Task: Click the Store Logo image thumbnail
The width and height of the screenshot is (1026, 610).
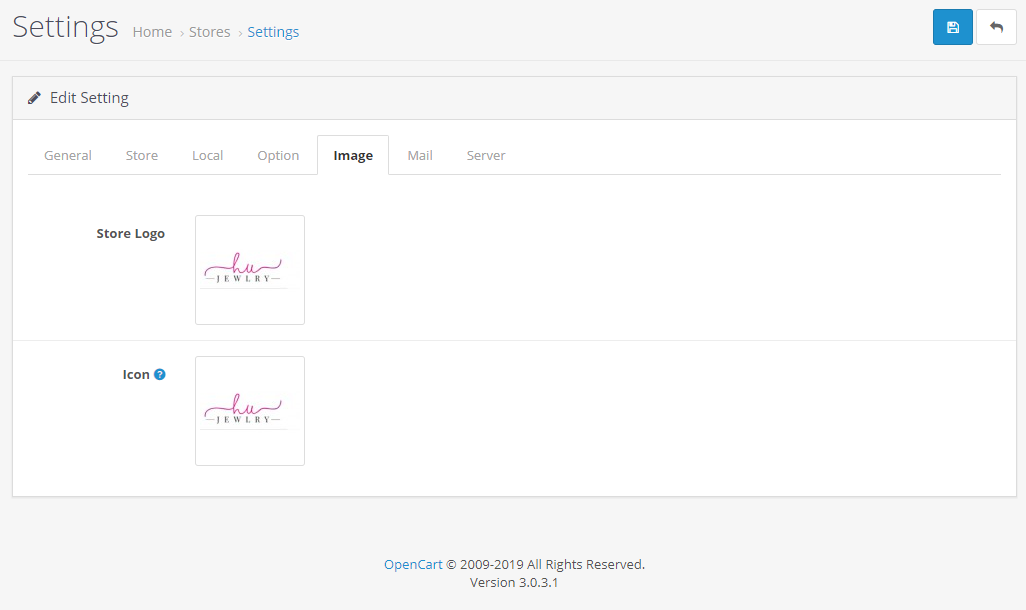Action: pyautogui.click(x=250, y=270)
